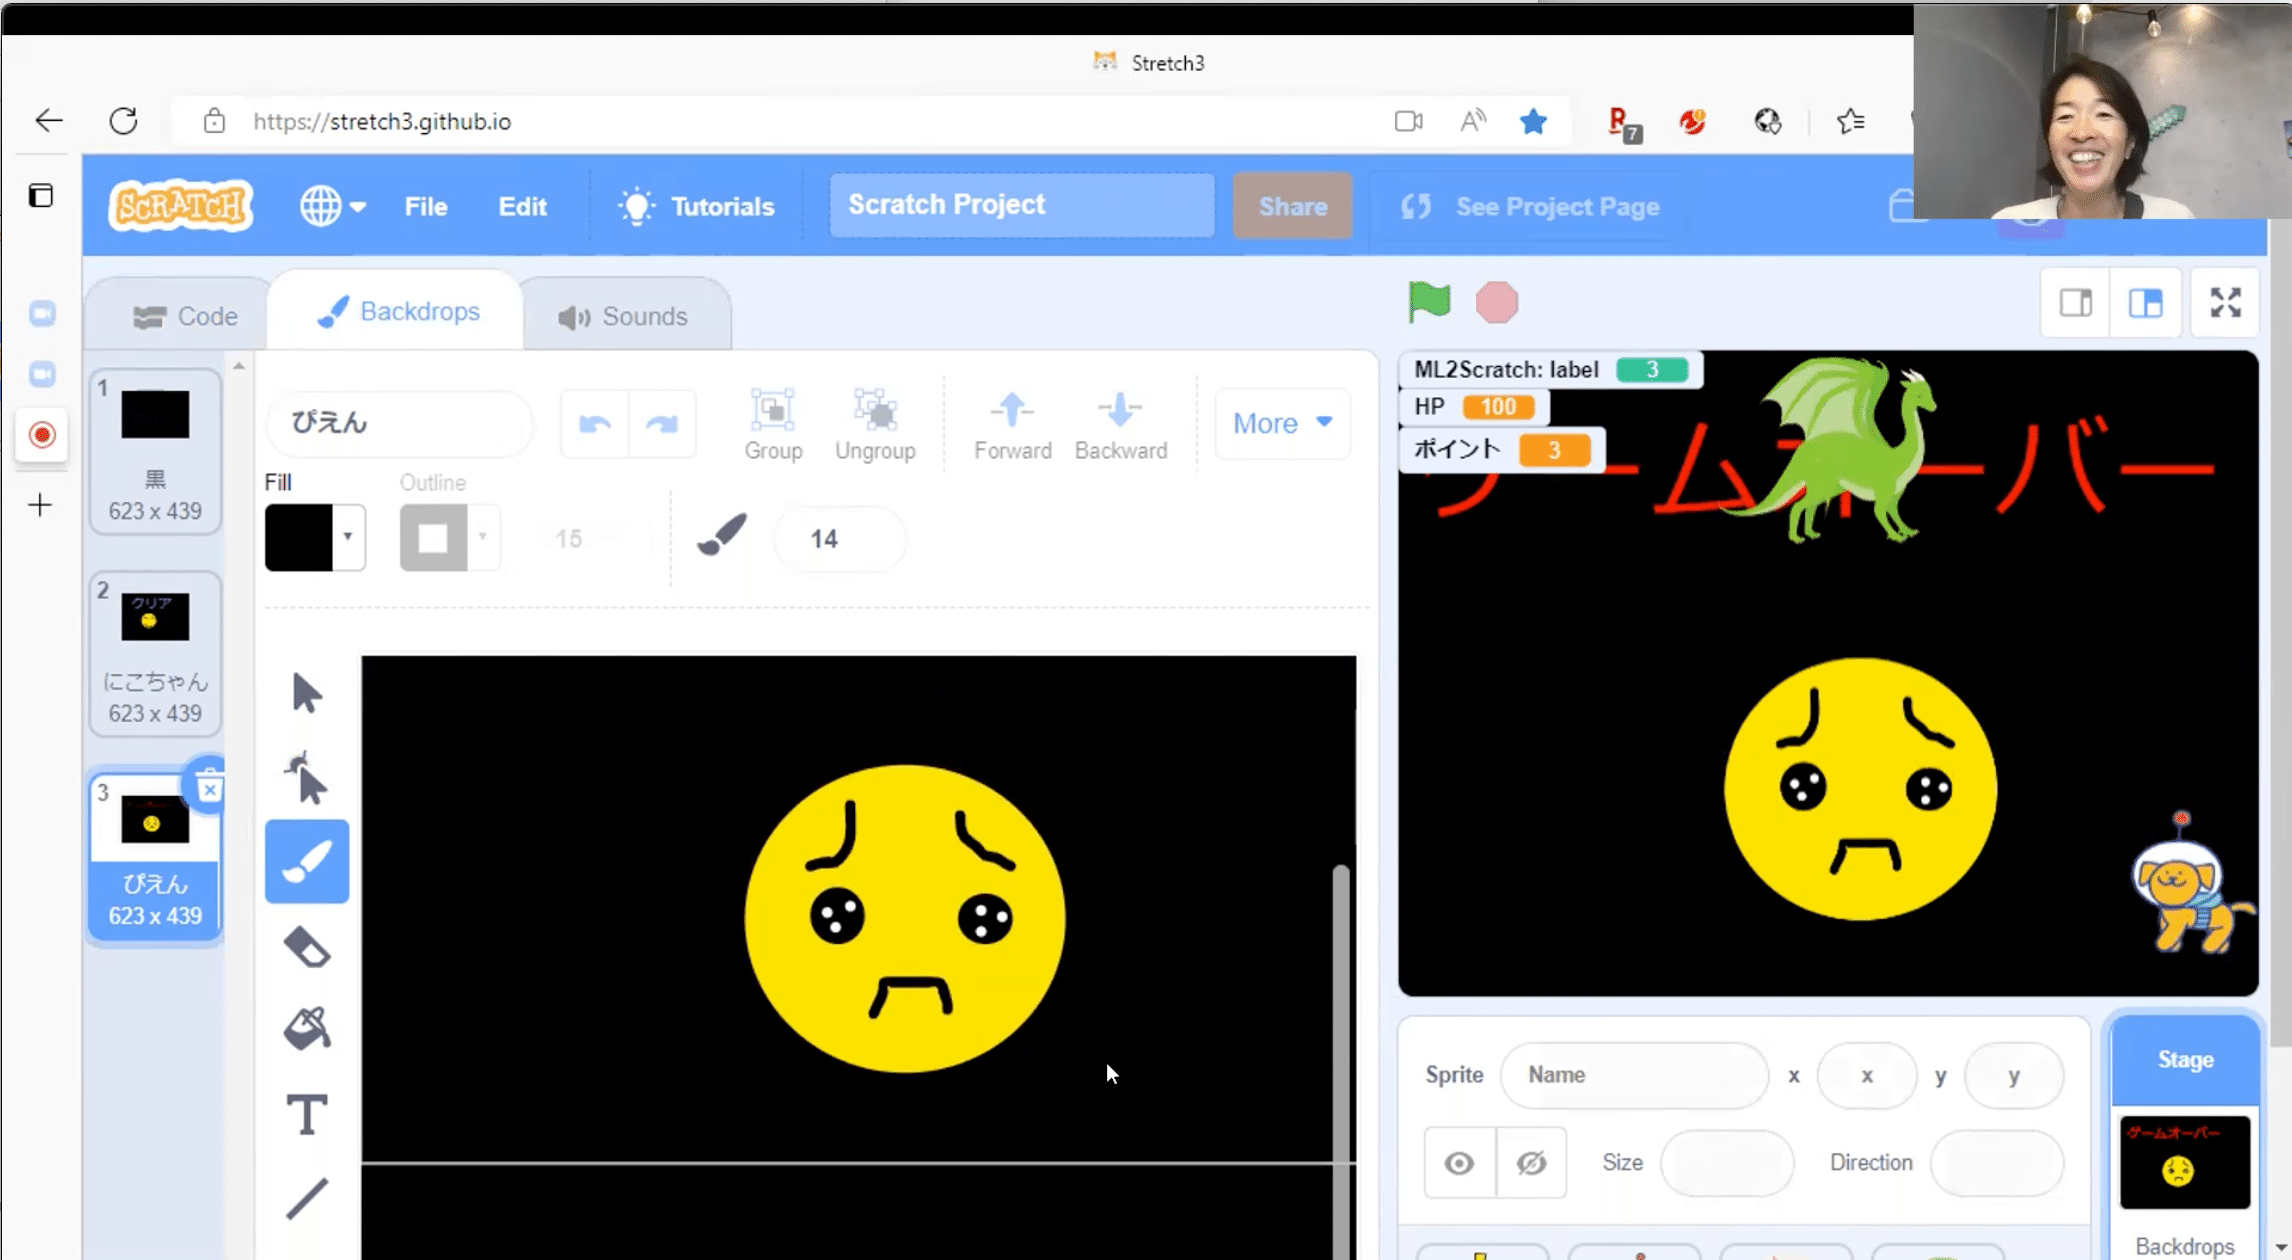Screen dimensions: 2292x1260
Task: Enter full screen mode for the stage
Action: [x=2224, y=302]
